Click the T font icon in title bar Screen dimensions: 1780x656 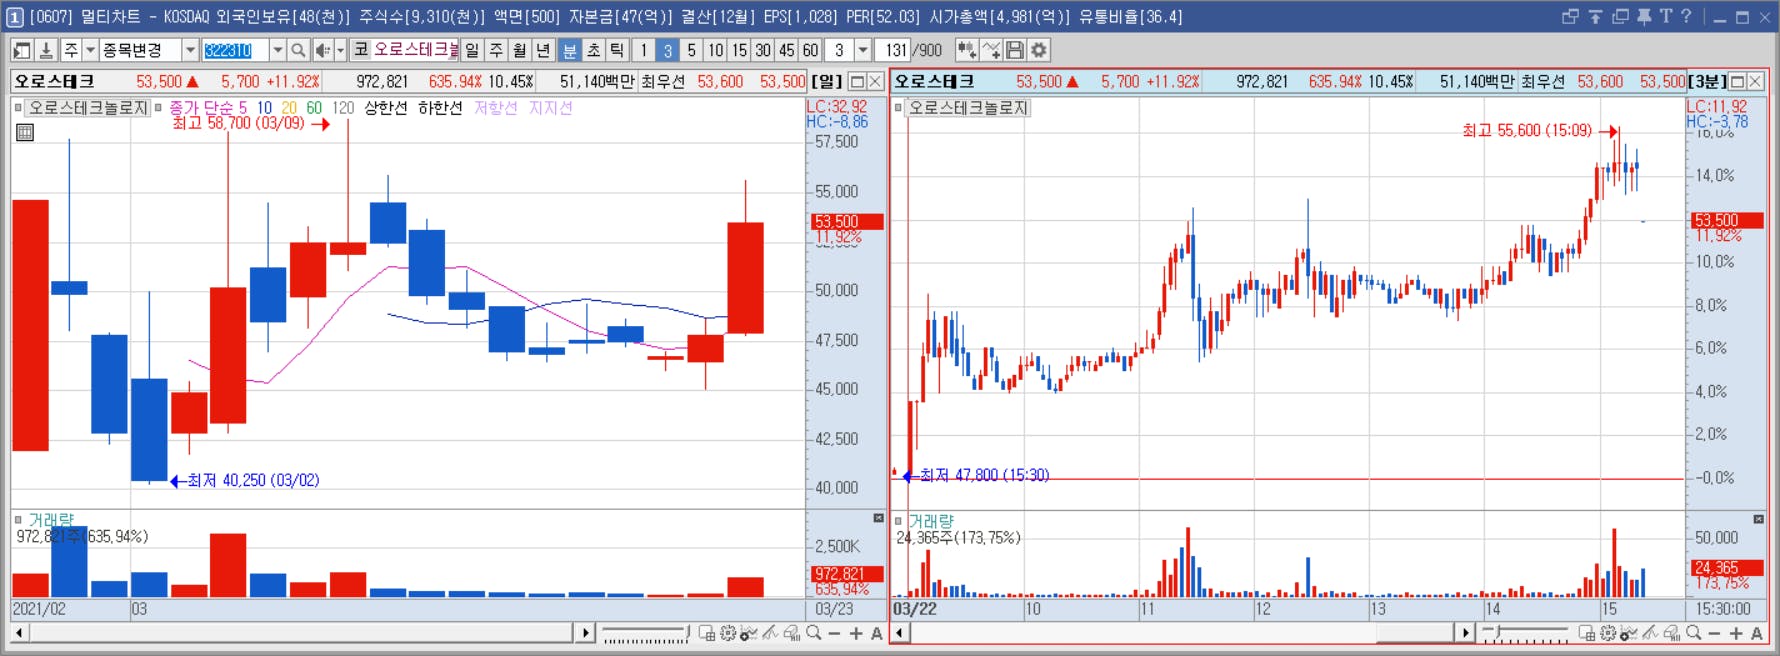point(1665,16)
